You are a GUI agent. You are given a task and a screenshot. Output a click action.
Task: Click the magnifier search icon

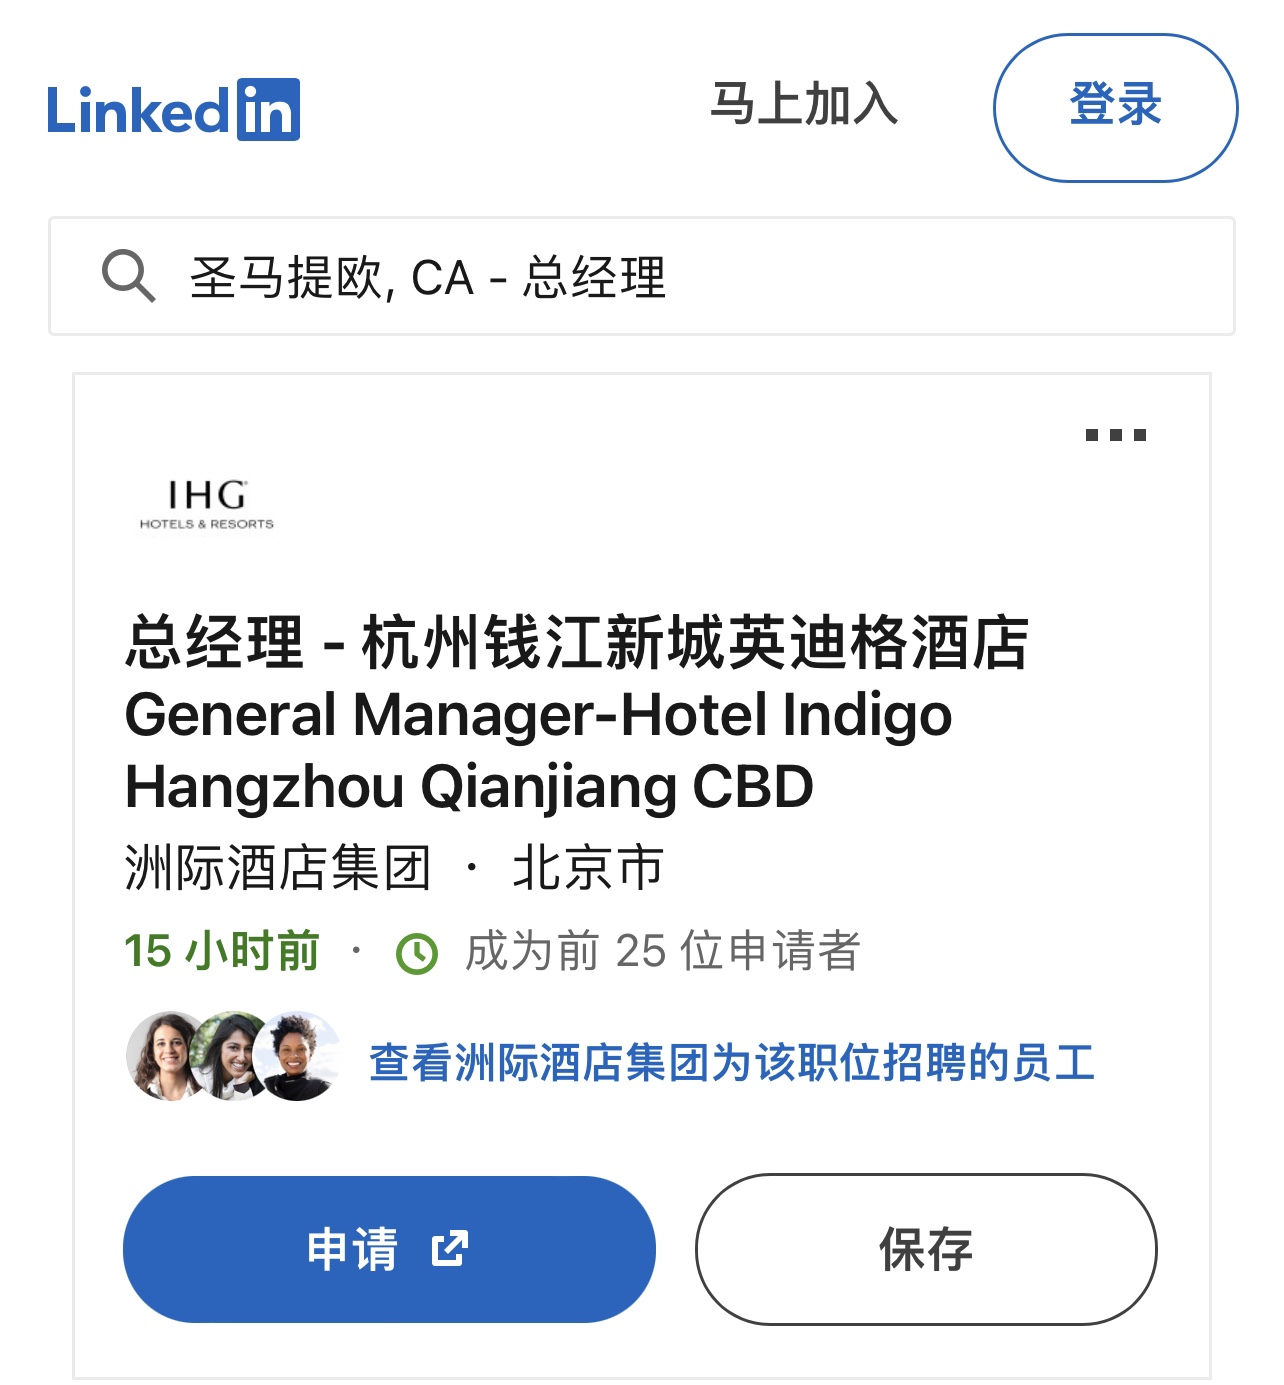click(x=128, y=276)
